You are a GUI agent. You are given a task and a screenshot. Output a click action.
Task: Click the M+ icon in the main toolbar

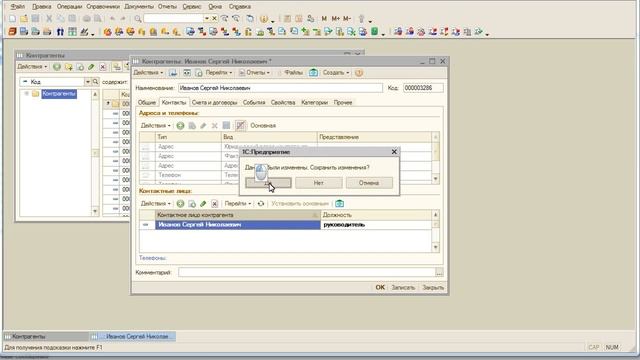(336, 18)
